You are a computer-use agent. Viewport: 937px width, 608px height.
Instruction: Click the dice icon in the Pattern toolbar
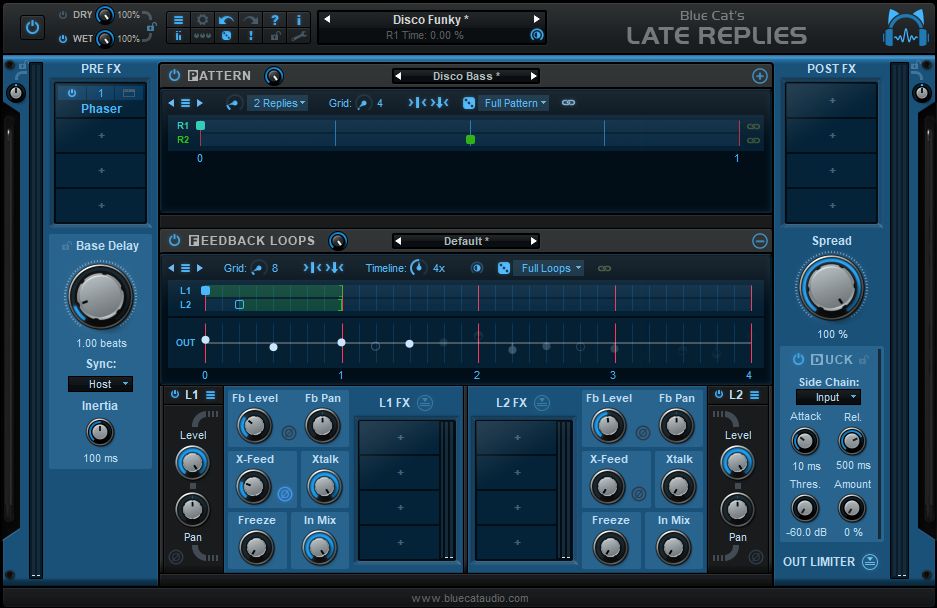click(x=468, y=103)
